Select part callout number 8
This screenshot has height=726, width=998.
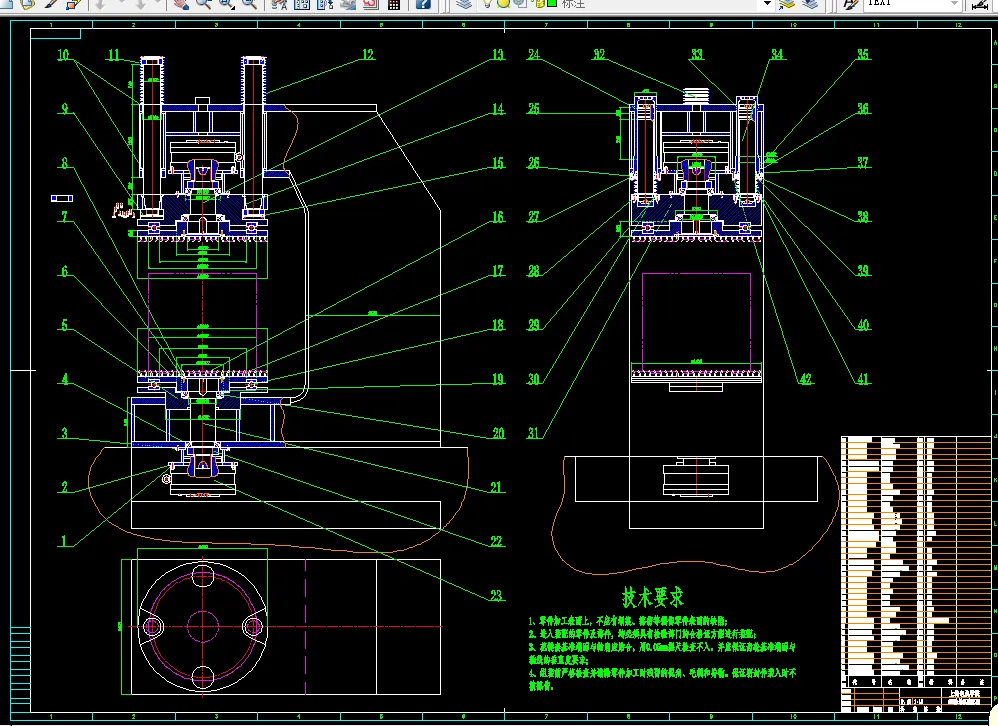[x=64, y=163]
